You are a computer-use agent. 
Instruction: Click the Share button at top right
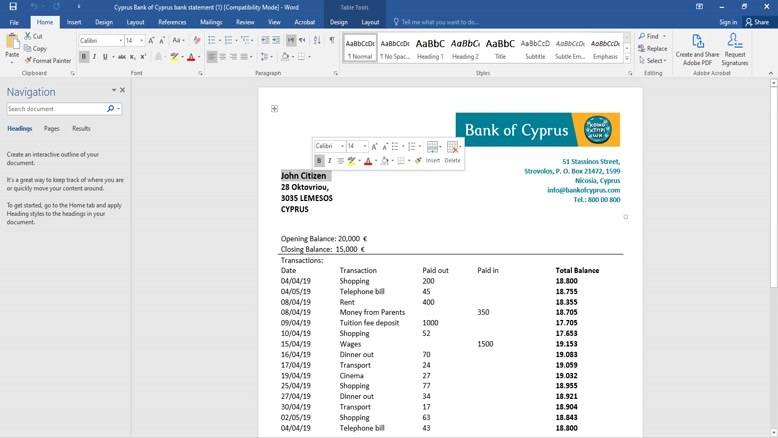(x=757, y=22)
